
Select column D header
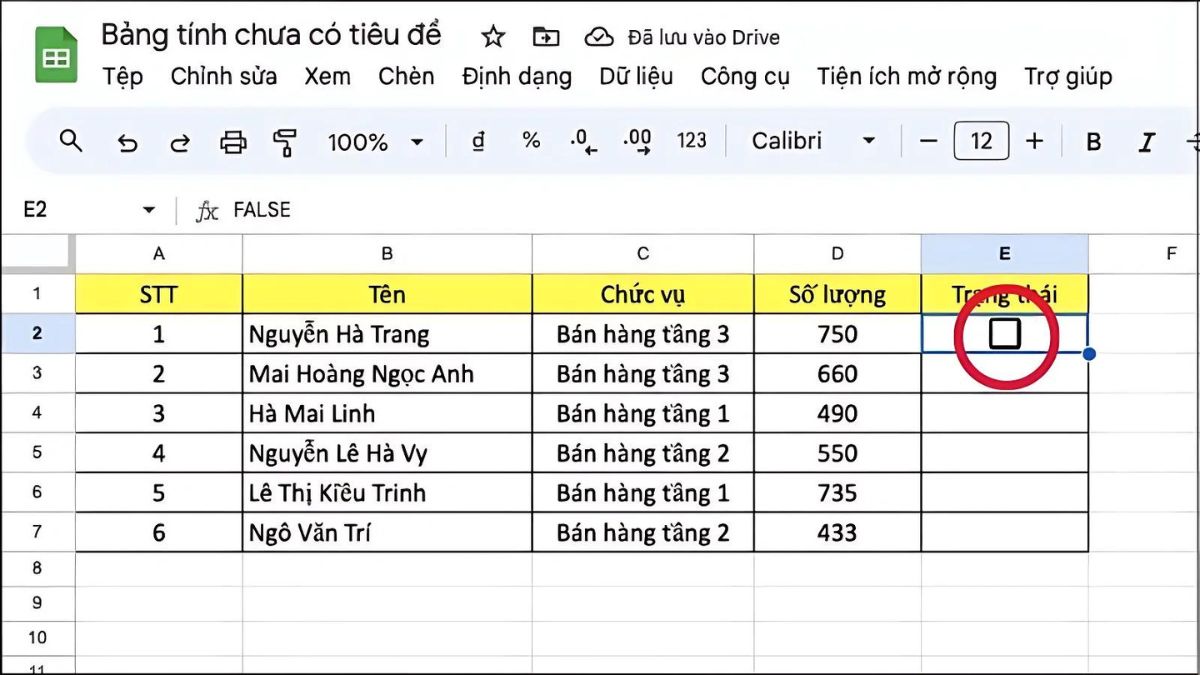[x=838, y=254]
